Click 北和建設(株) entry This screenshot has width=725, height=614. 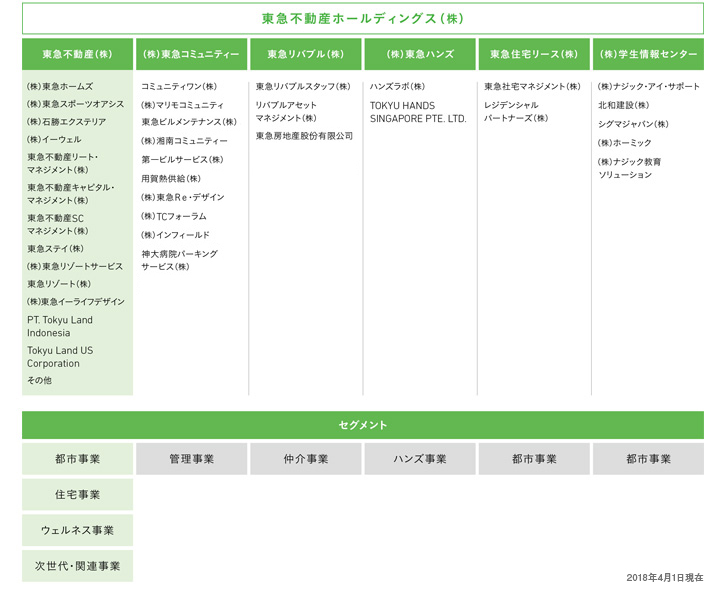tap(624, 105)
